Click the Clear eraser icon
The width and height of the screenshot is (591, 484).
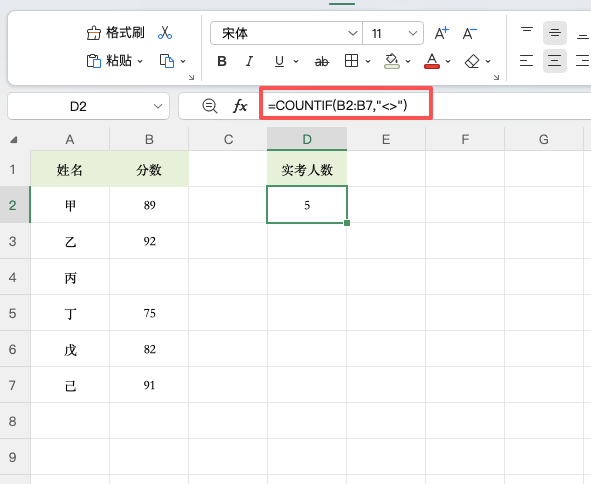tap(472, 61)
